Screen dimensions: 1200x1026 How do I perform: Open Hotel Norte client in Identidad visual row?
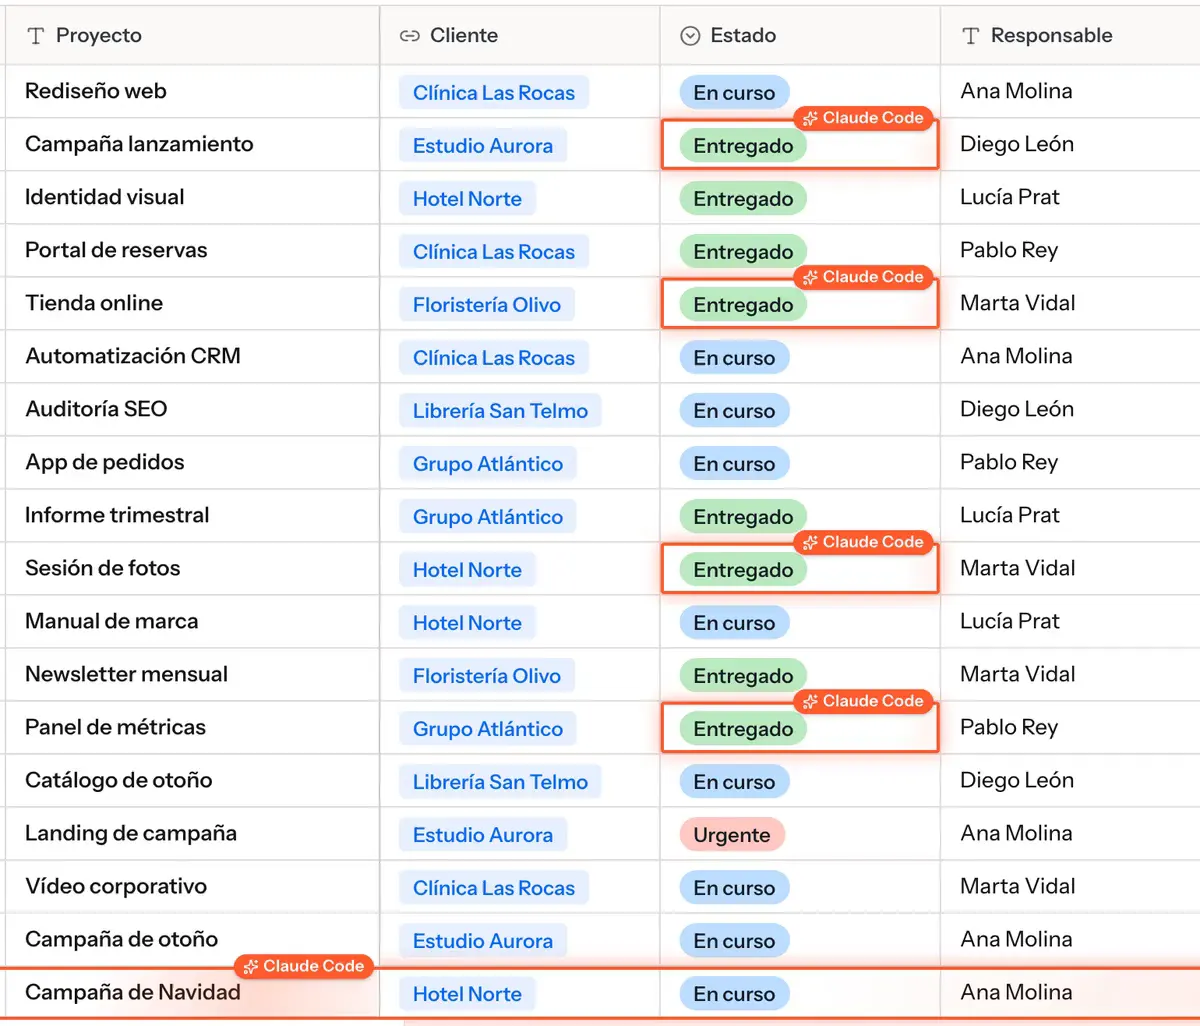click(x=467, y=199)
